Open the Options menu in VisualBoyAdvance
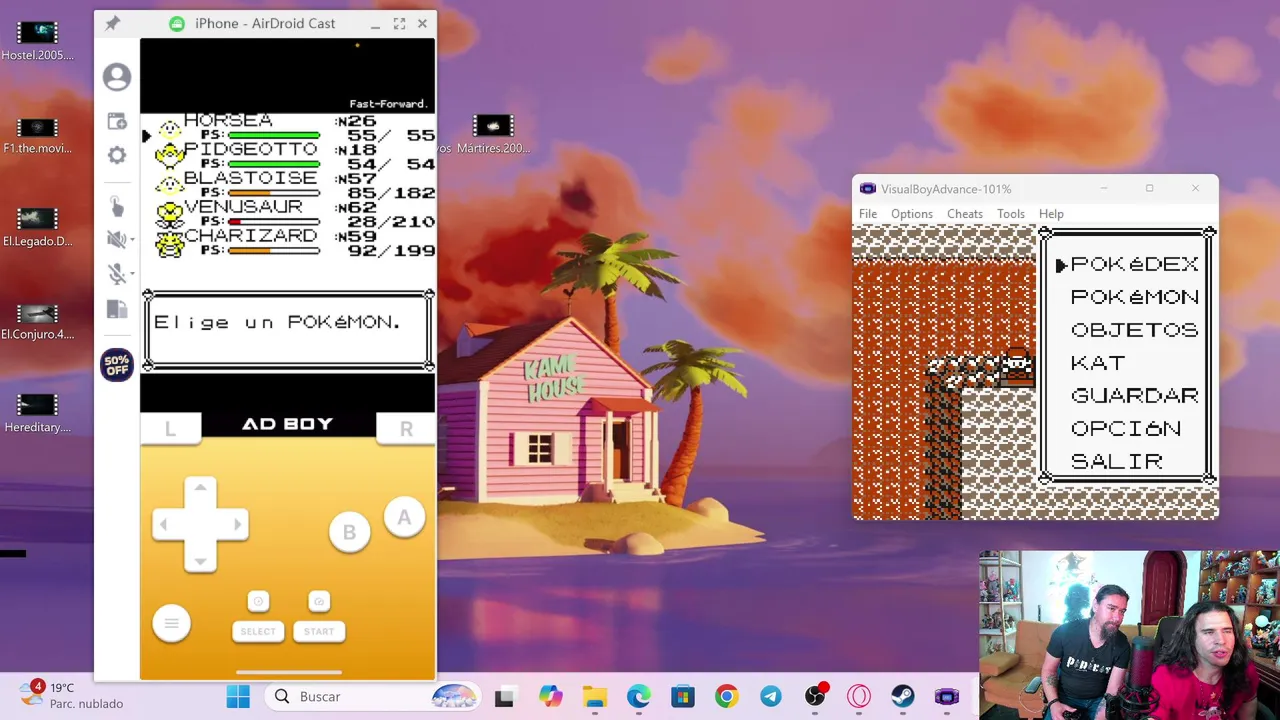This screenshot has height=720, width=1280. pyautogui.click(x=912, y=214)
